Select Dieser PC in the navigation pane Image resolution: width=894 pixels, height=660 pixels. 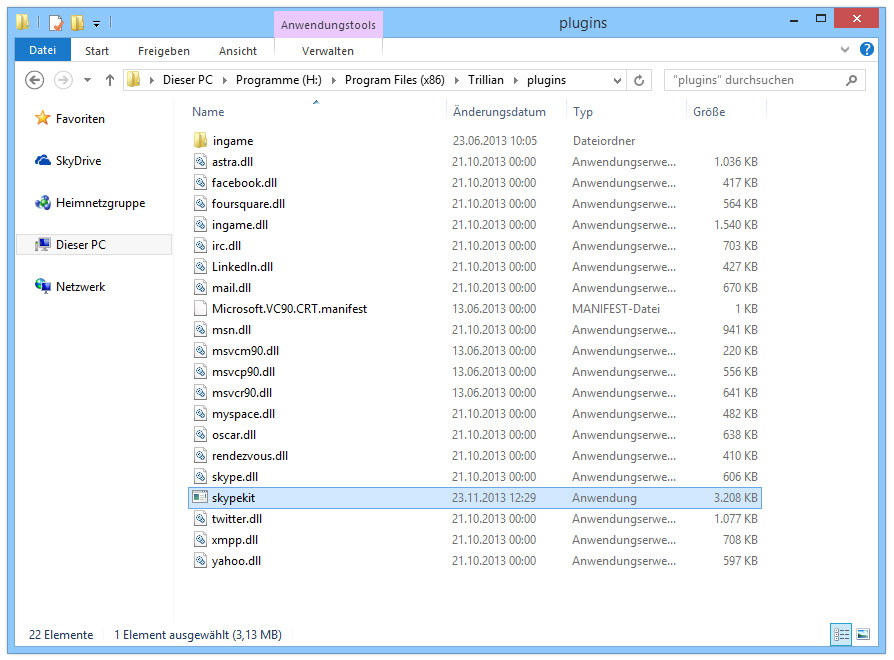[x=94, y=245]
